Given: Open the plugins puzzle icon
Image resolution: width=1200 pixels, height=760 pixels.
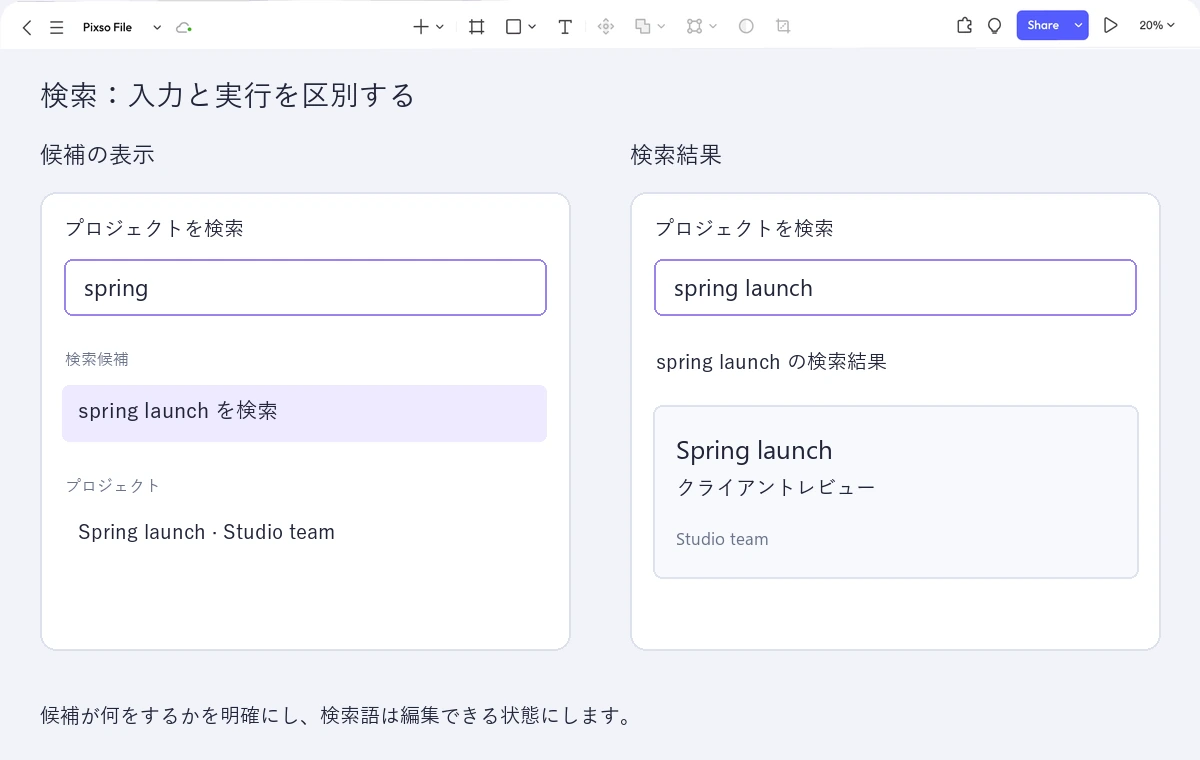Looking at the screenshot, I should (x=964, y=26).
